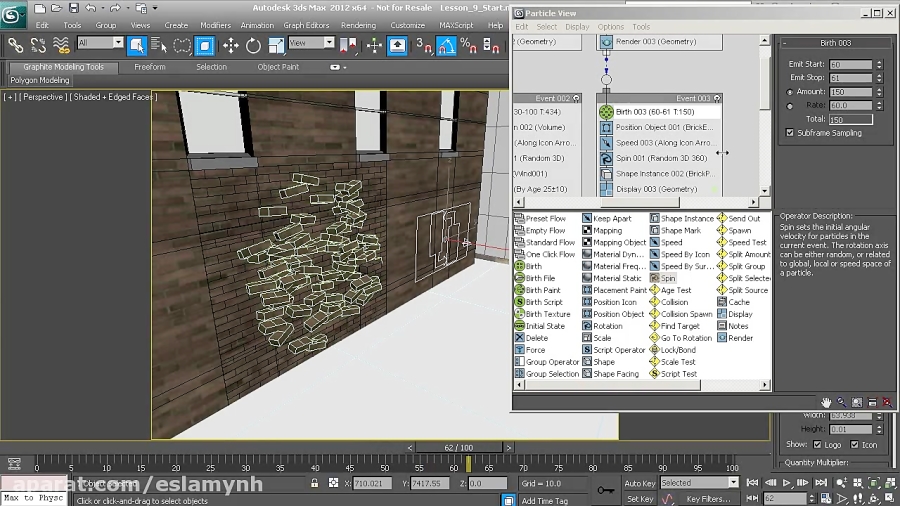The image size is (900, 506).
Task: Increase Emit Start spinner value
Action: click(x=879, y=62)
